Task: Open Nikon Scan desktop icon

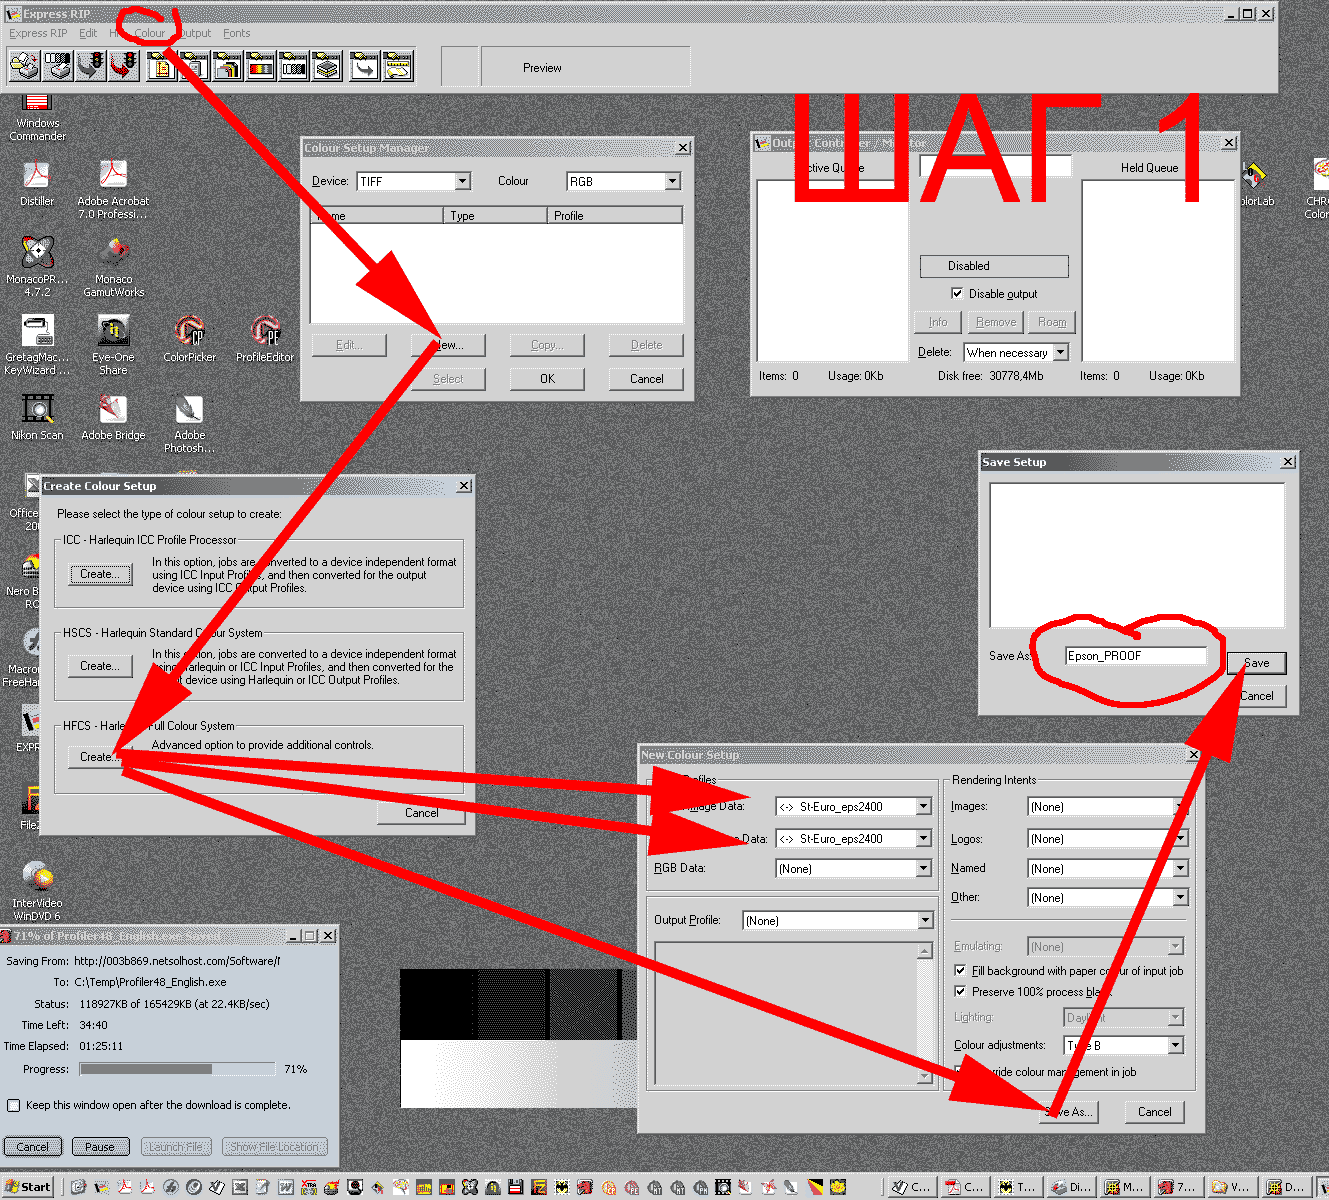Action: [37, 416]
